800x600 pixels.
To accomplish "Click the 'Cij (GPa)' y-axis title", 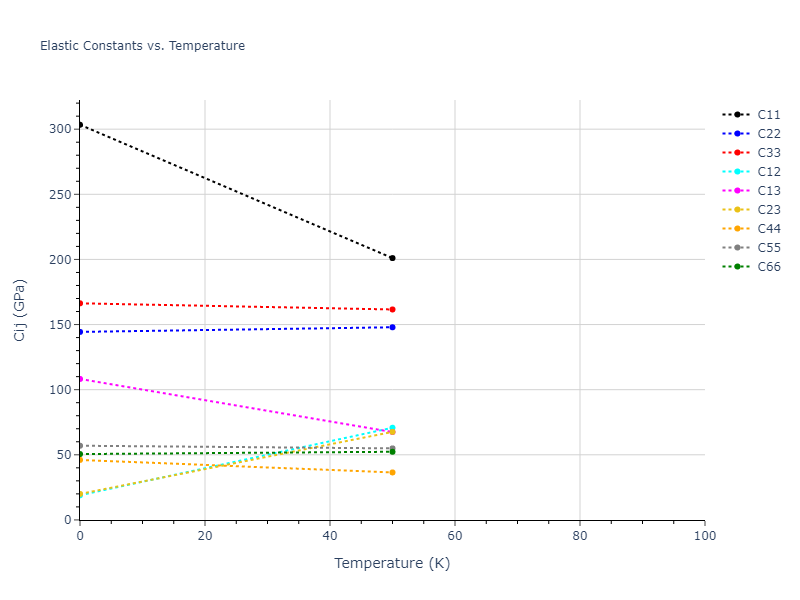I will point(20,310).
